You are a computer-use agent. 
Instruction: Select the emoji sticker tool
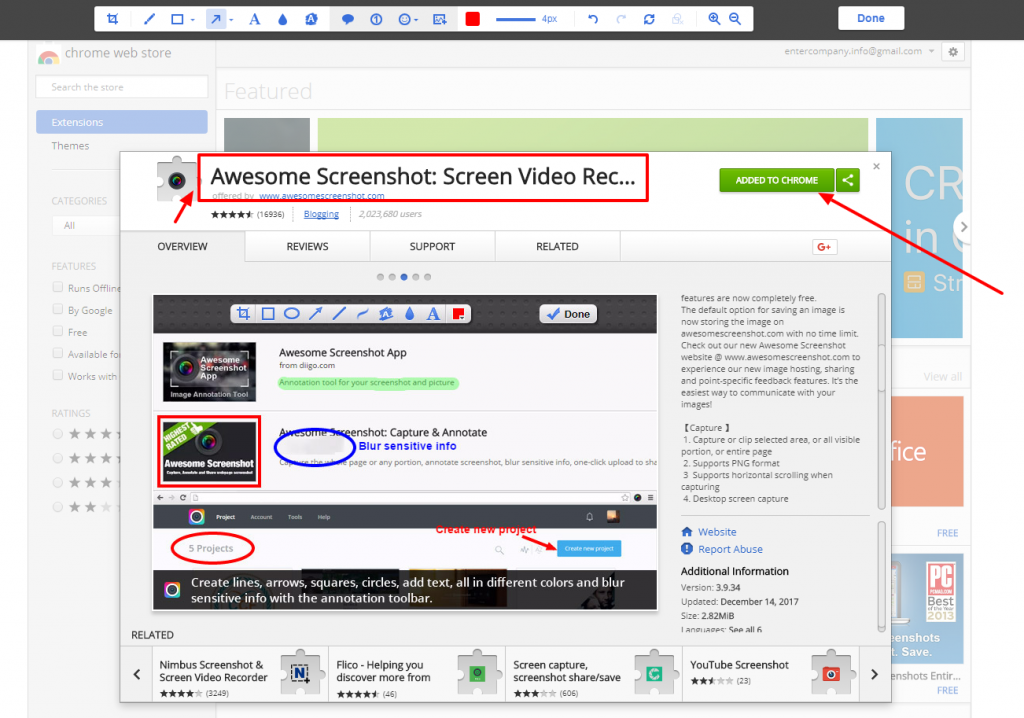pyautogui.click(x=404, y=19)
